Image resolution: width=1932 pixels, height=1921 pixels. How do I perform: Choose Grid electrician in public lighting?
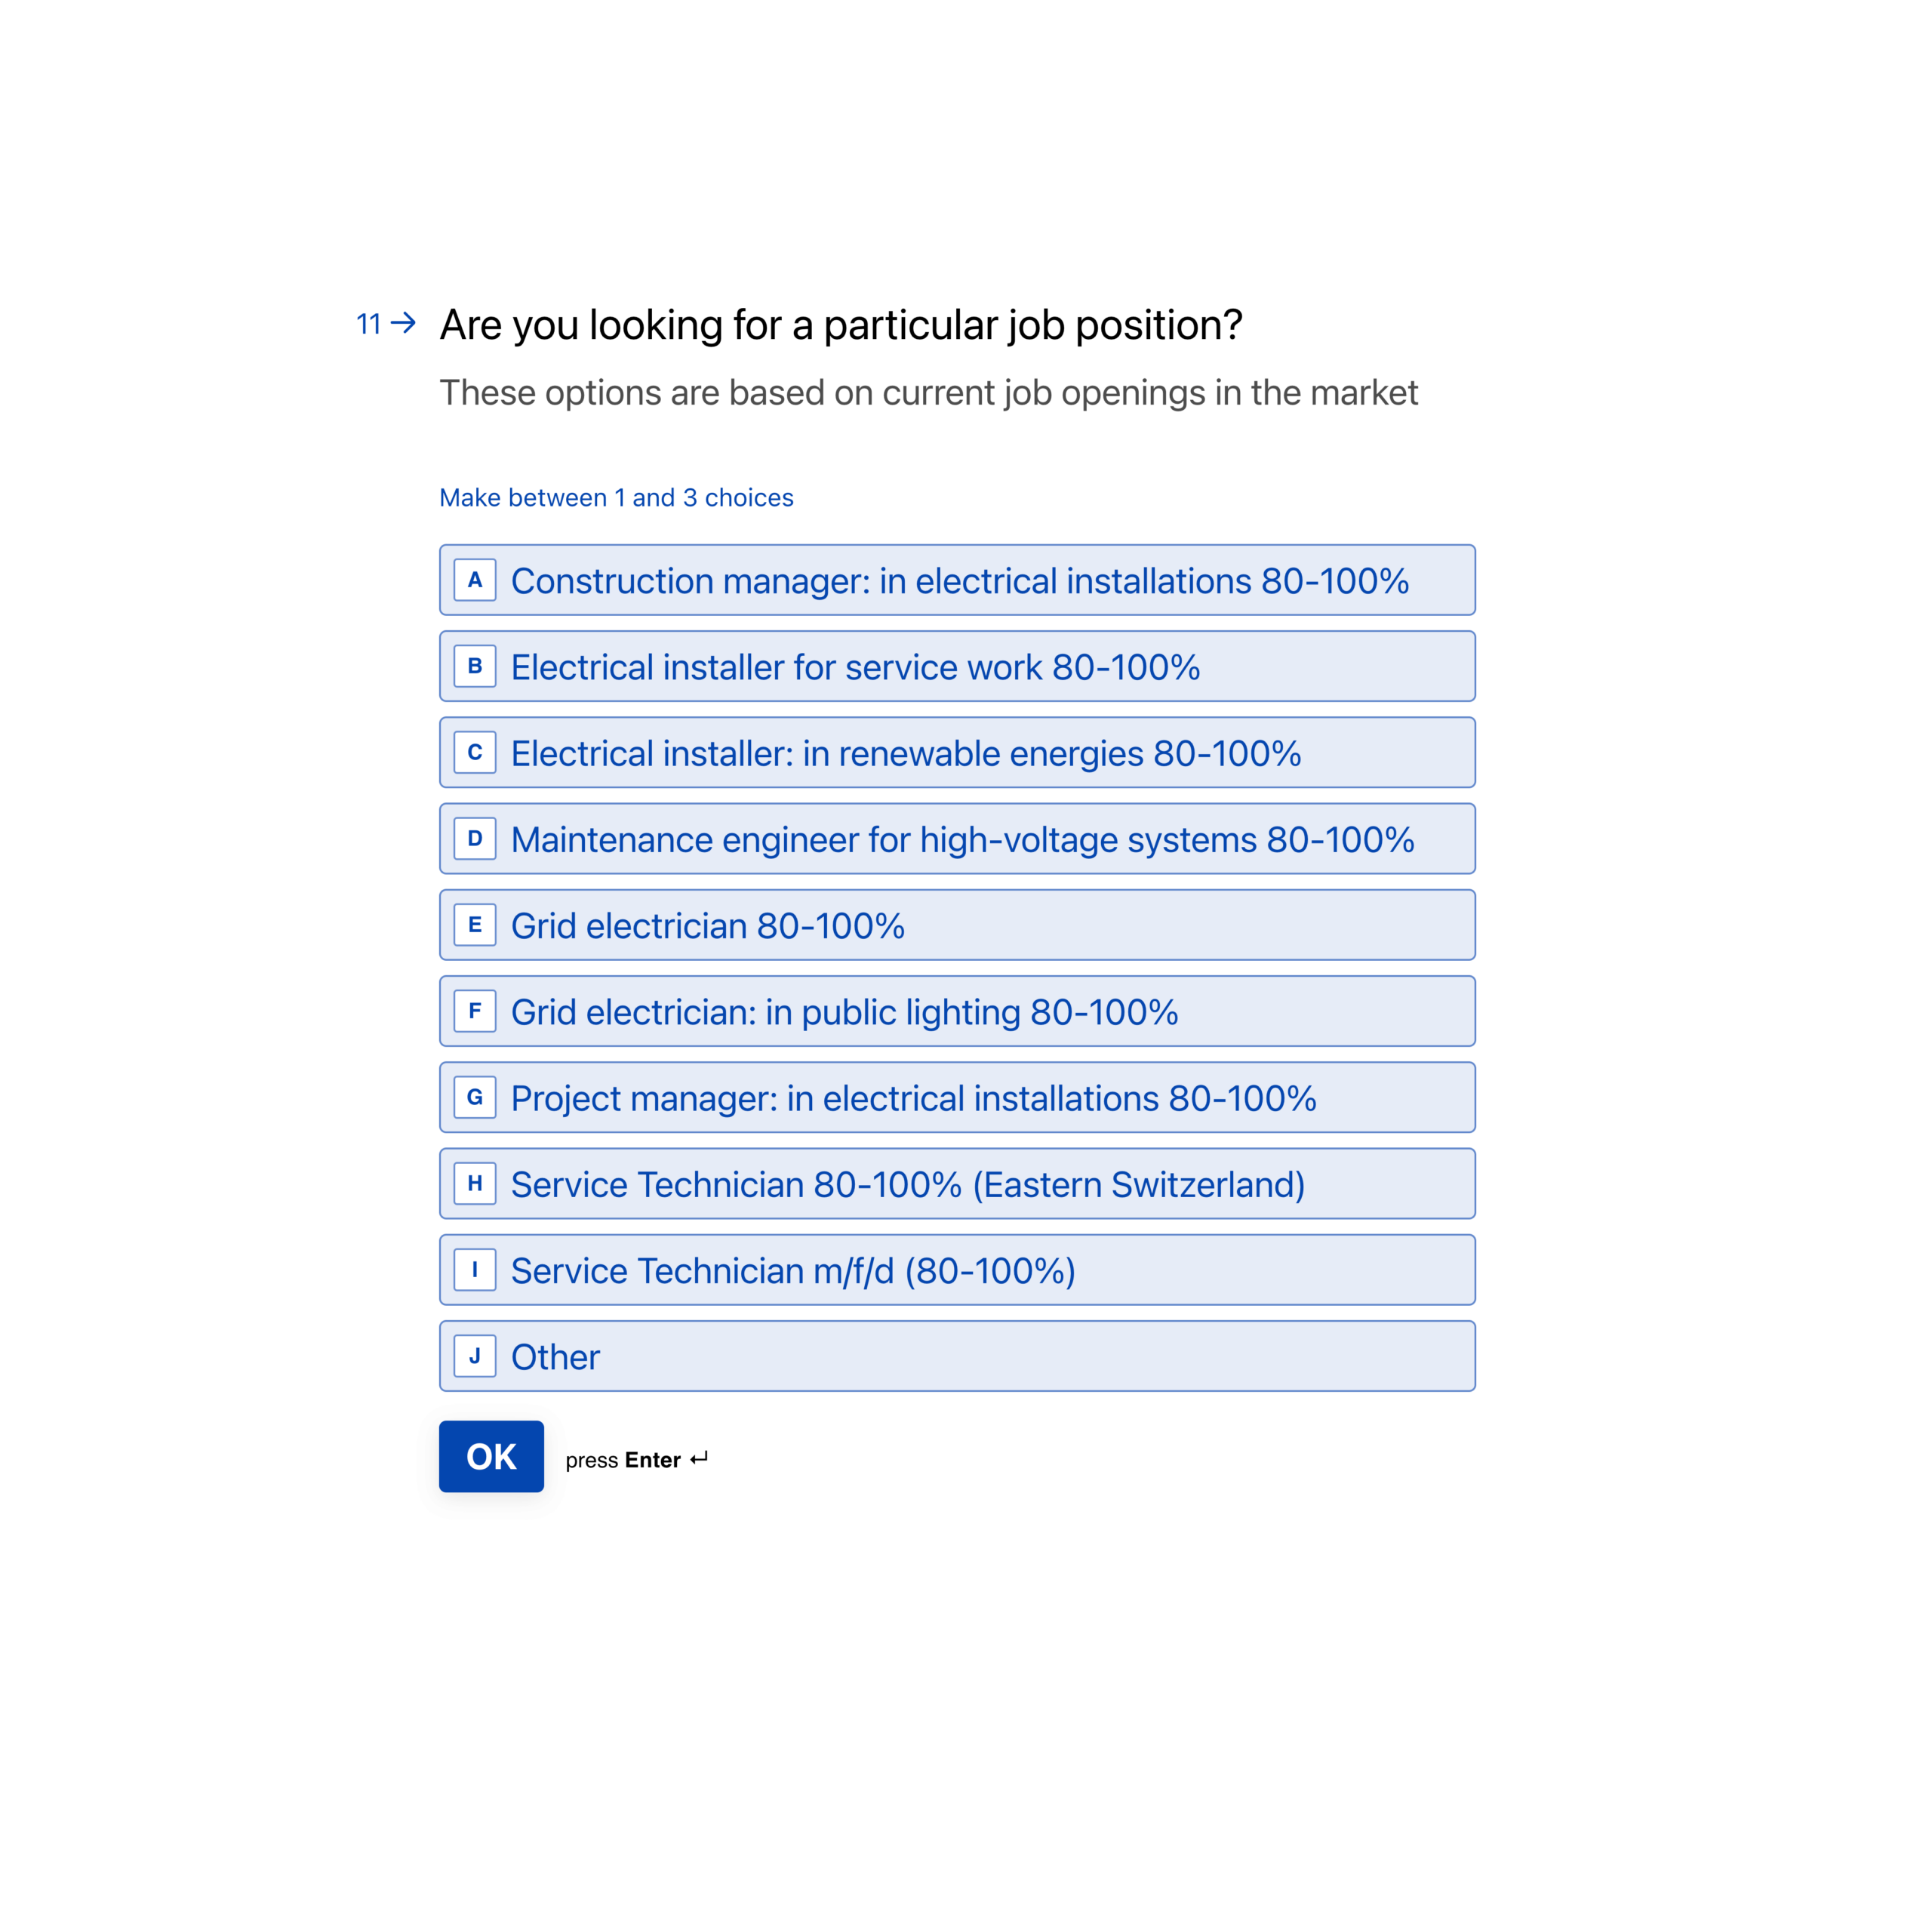pyautogui.click(x=958, y=1011)
